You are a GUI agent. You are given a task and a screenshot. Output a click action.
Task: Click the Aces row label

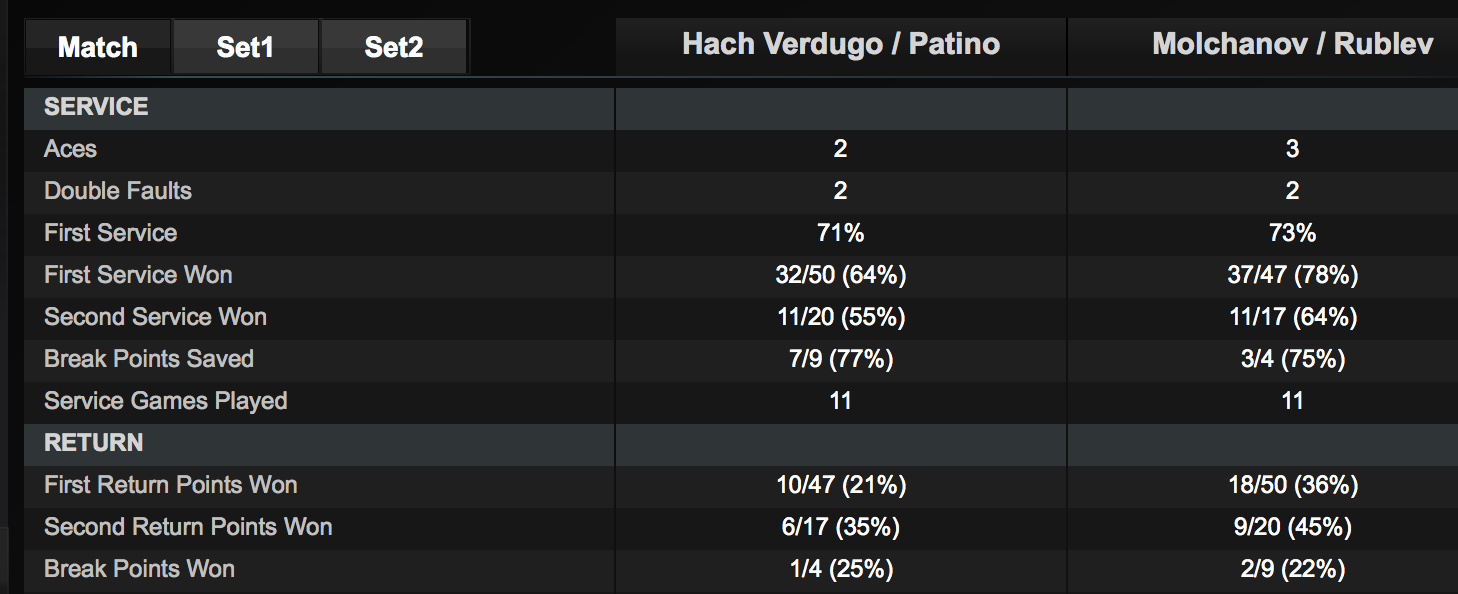tap(71, 149)
